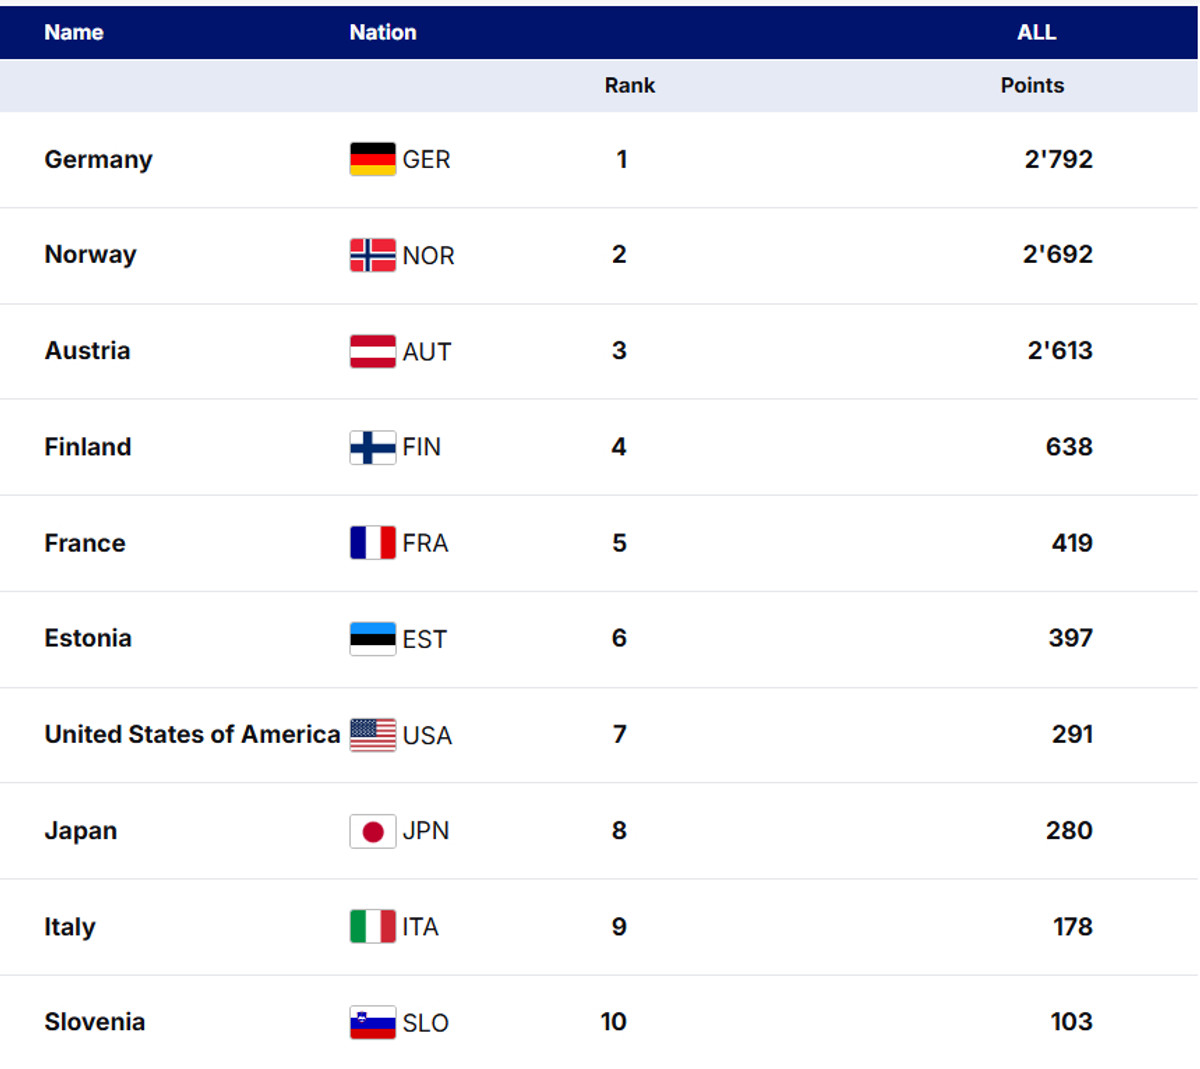
Task: Click Norway's 2'692 points value
Action: (1057, 255)
